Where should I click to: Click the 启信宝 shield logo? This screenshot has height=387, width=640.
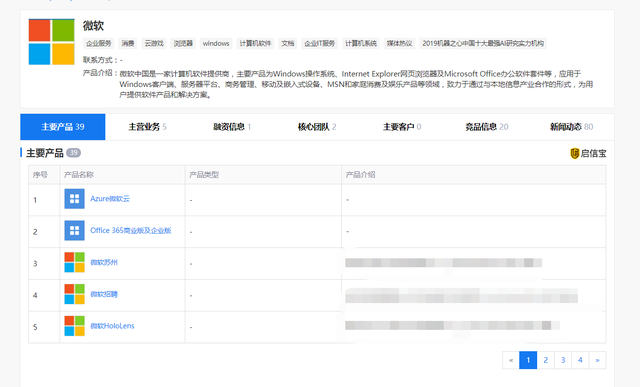click(x=575, y=153)
